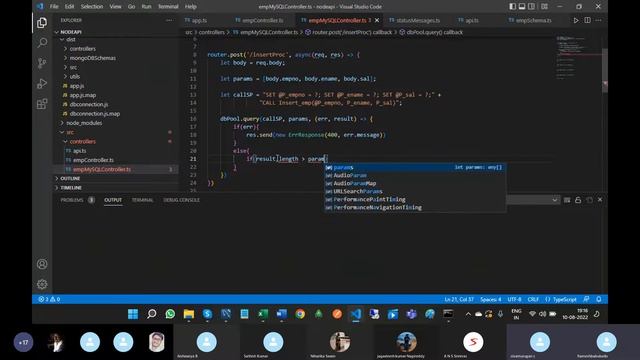
Task: Switch to the DEBUG CONSOLE tab
Action: pyautogui.click(x=182, y=200)
